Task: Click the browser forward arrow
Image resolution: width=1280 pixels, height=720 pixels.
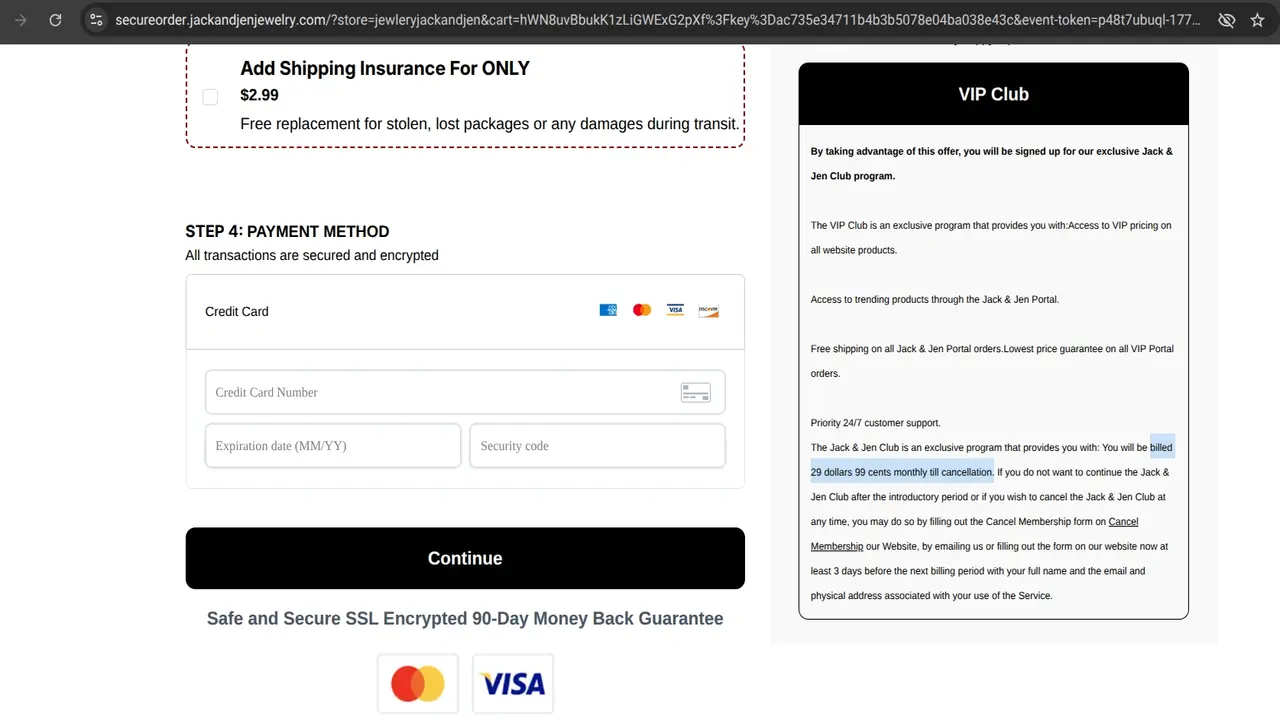Action: click(21, 20)
